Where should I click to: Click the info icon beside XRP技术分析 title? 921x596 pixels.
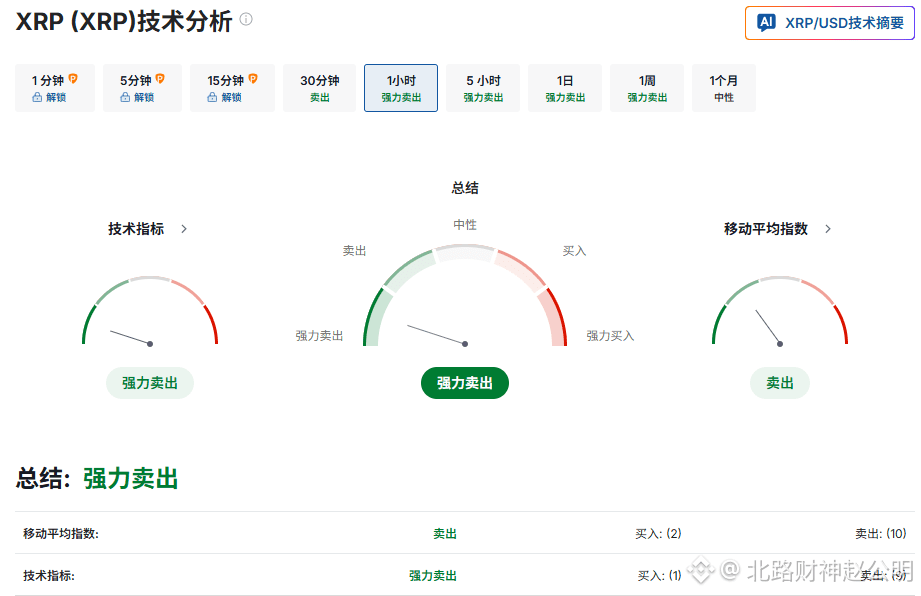coord(246,19)
